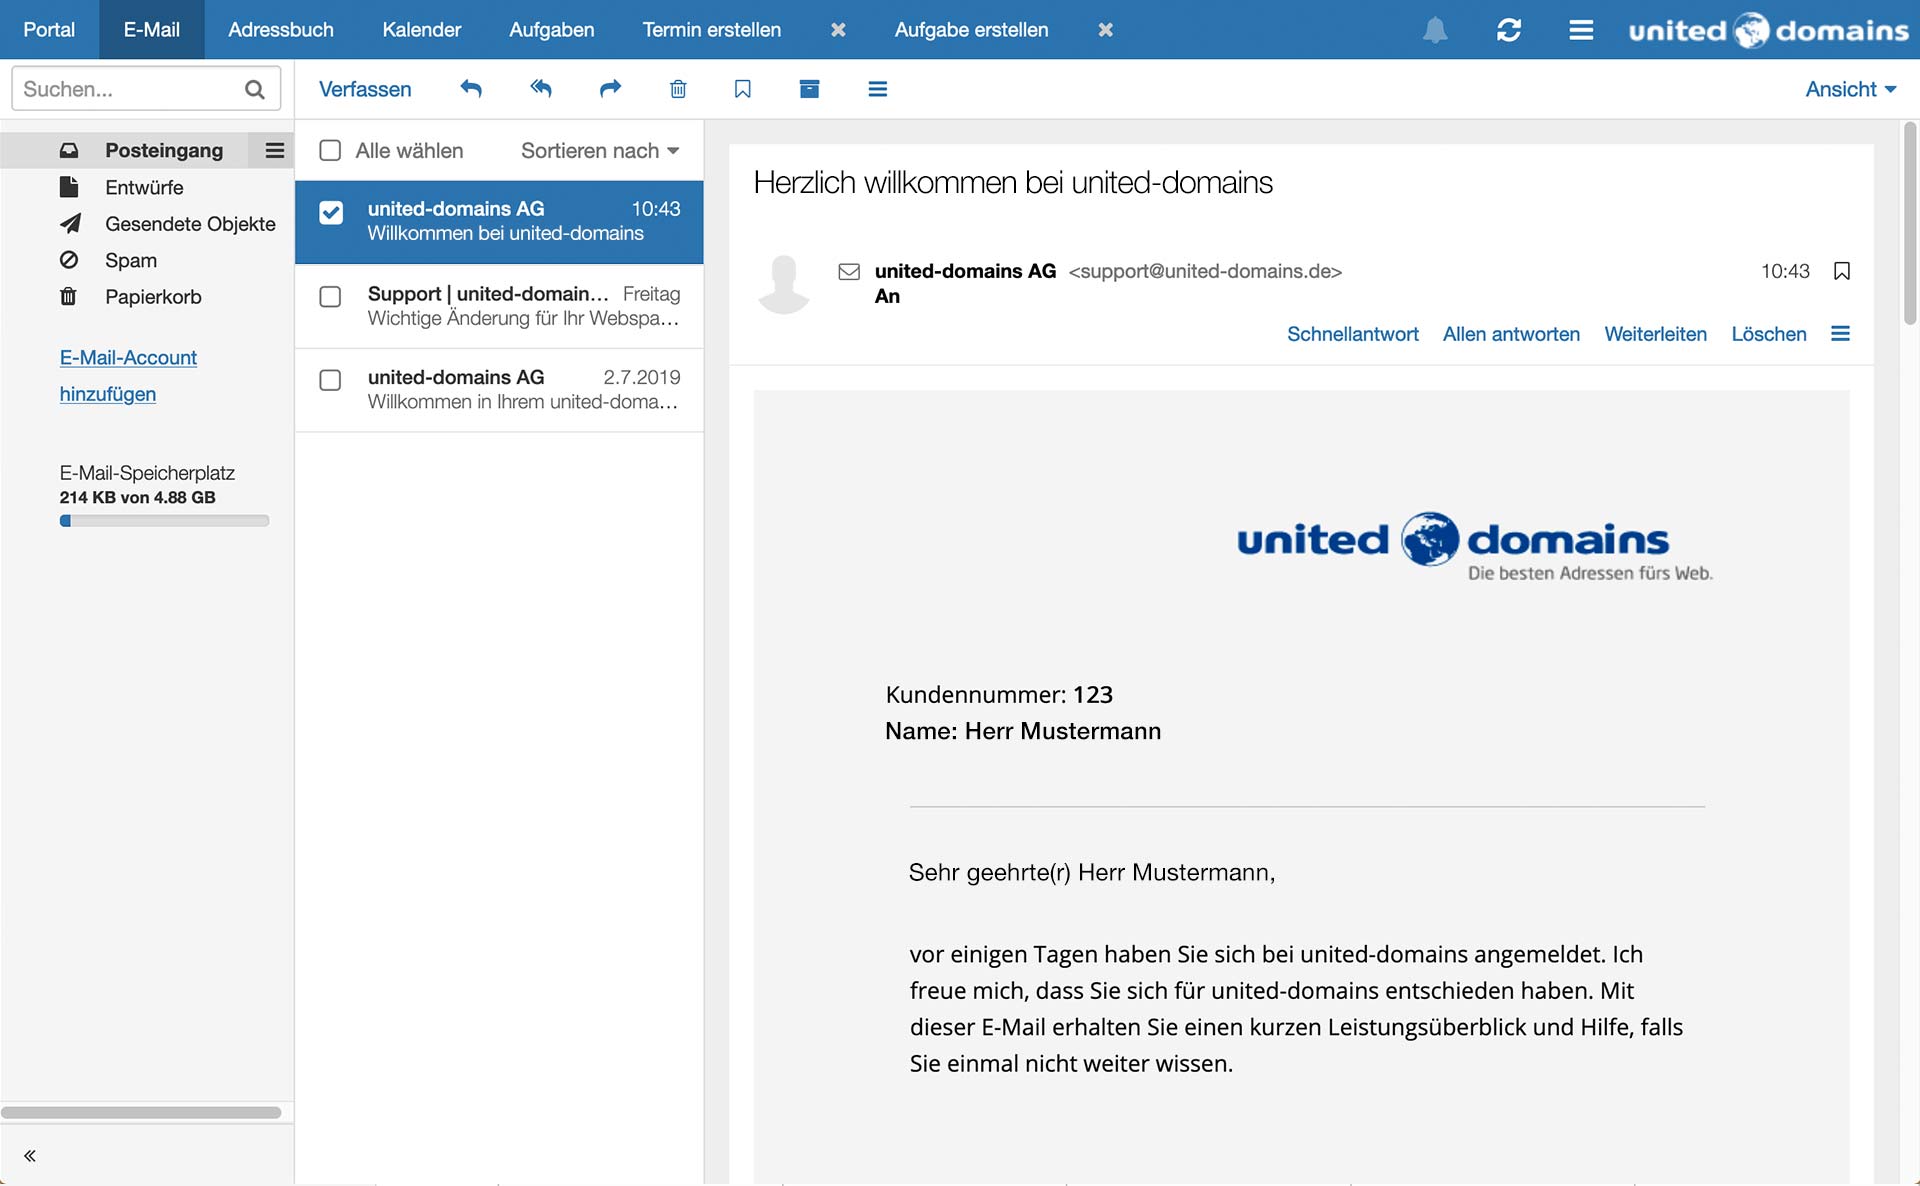Open the Adressbuch tab
The image size is (1920, 1186).
pyautogui.click(x=281, y=30)
